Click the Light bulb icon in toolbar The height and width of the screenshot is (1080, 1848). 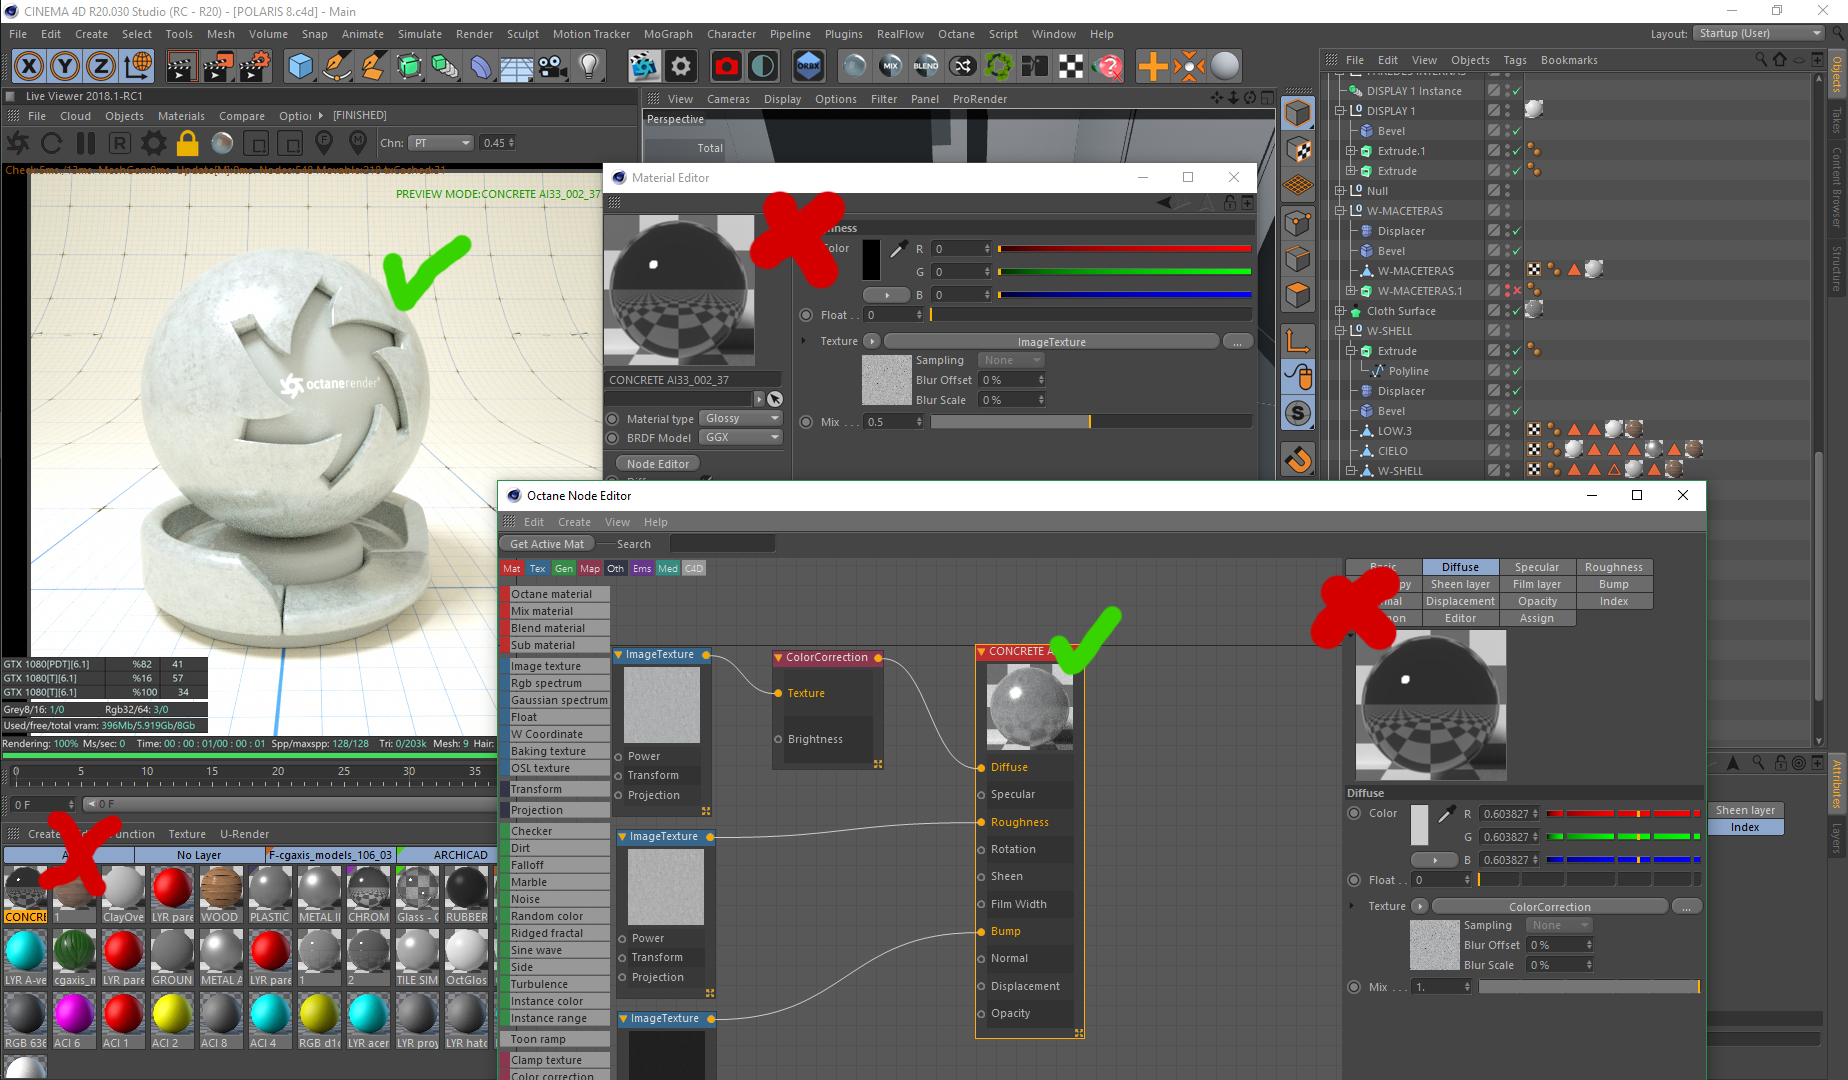(x=589, y=67)
